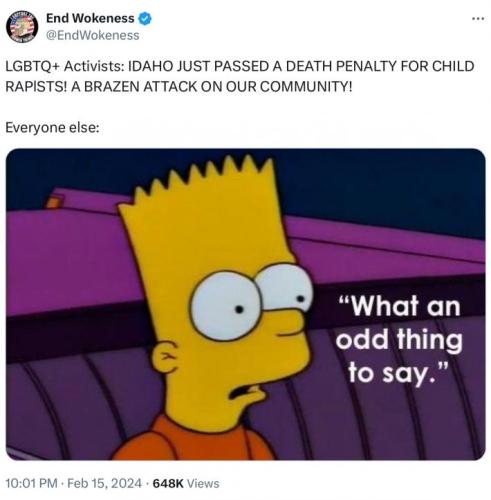The image size is (491, 500).
Task: Open the @EndWokeness handle link
Action: 92,35
